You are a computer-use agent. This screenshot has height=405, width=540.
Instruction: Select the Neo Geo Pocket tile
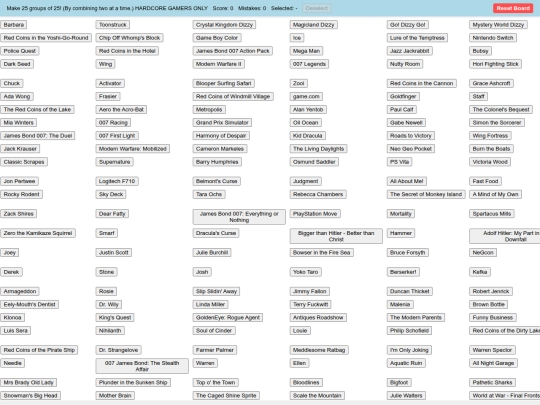[x=411, y=149]
